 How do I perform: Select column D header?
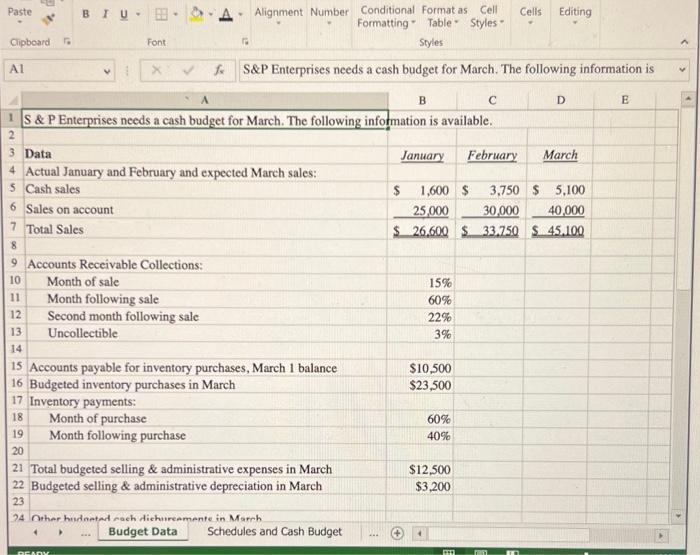tap(561, 100)
